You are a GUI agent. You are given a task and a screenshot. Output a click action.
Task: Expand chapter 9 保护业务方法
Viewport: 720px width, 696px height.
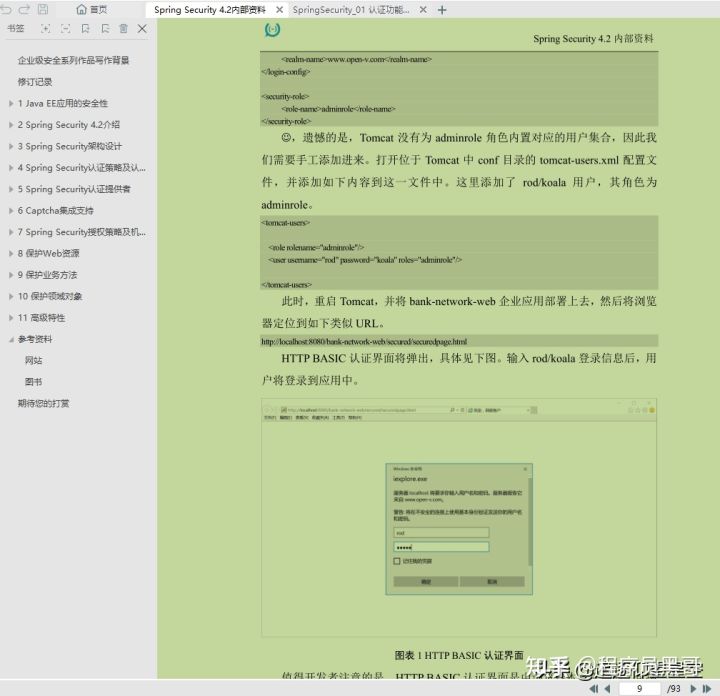[11, 275]
